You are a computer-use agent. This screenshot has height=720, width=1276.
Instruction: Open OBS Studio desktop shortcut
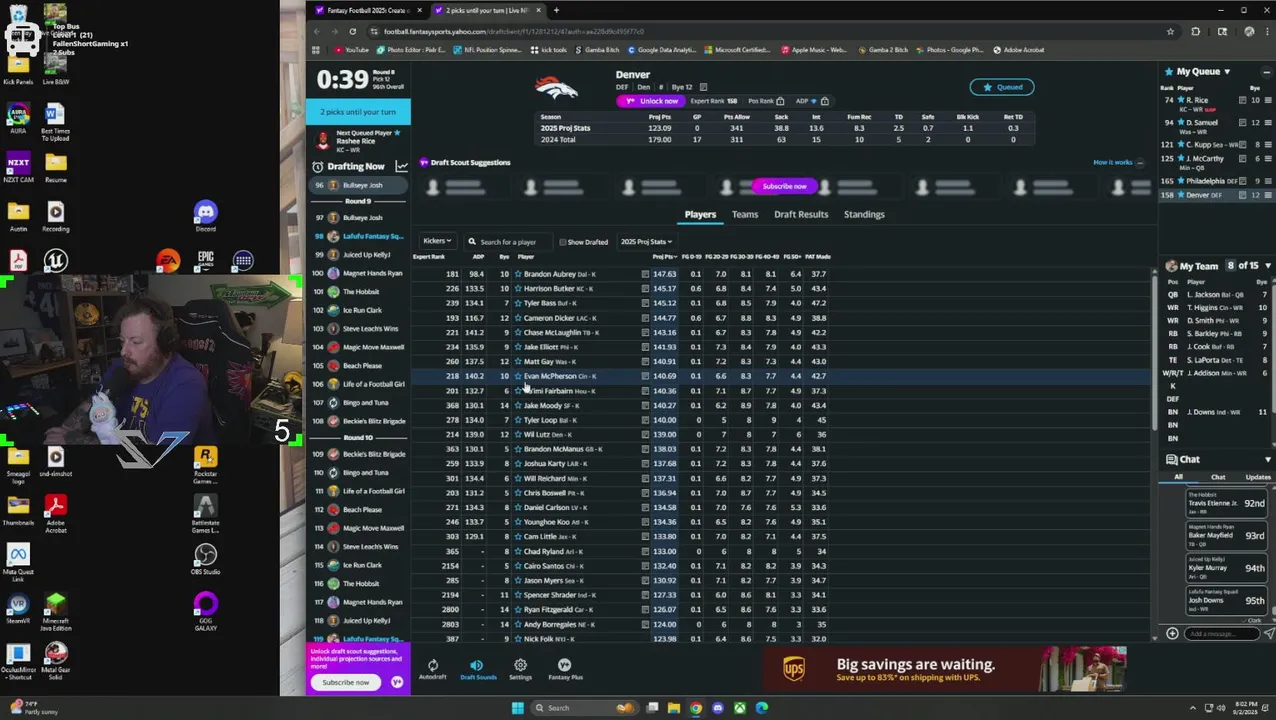click(x=205, y=559)
